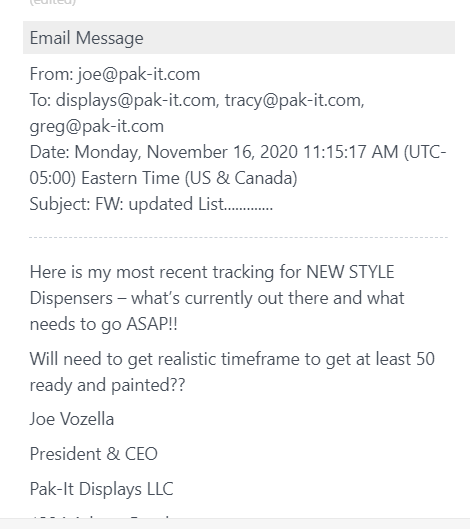Click the 'Pak-It Displays LLC' company name
This screenshot has height=529, width=470.
pyautogui.click(x=102, y=489)
